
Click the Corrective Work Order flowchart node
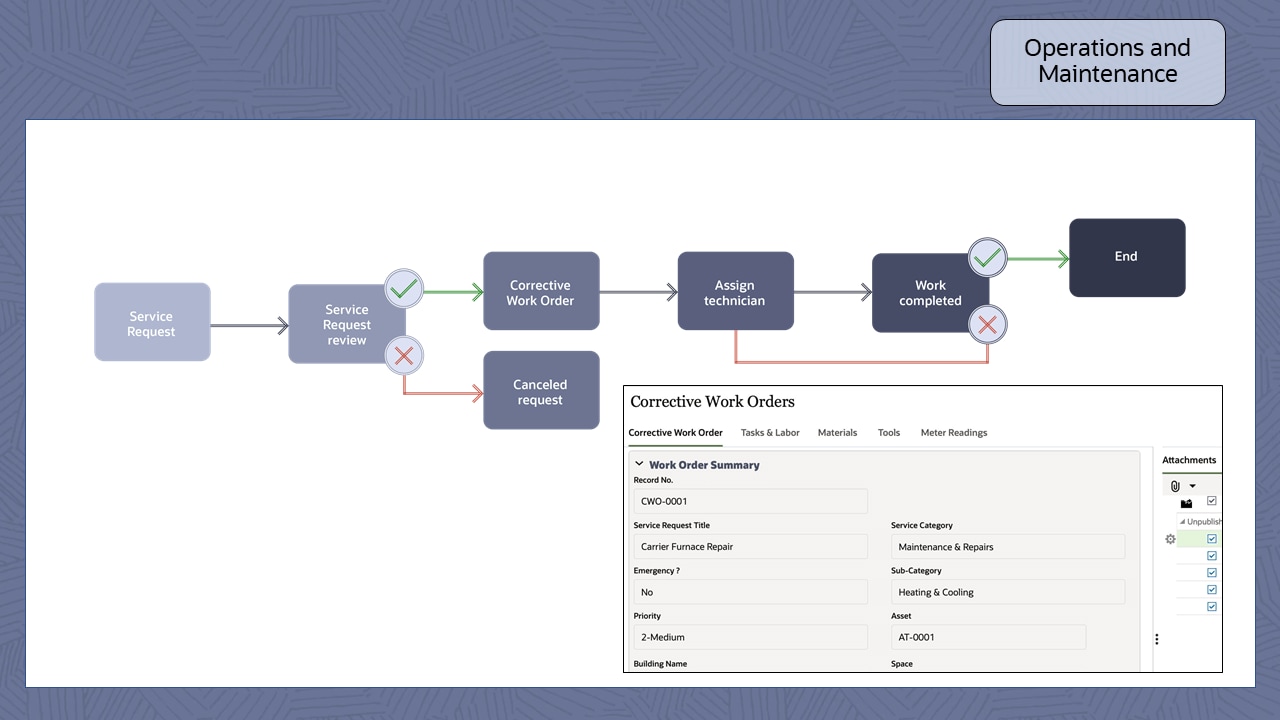coord(541,291)
